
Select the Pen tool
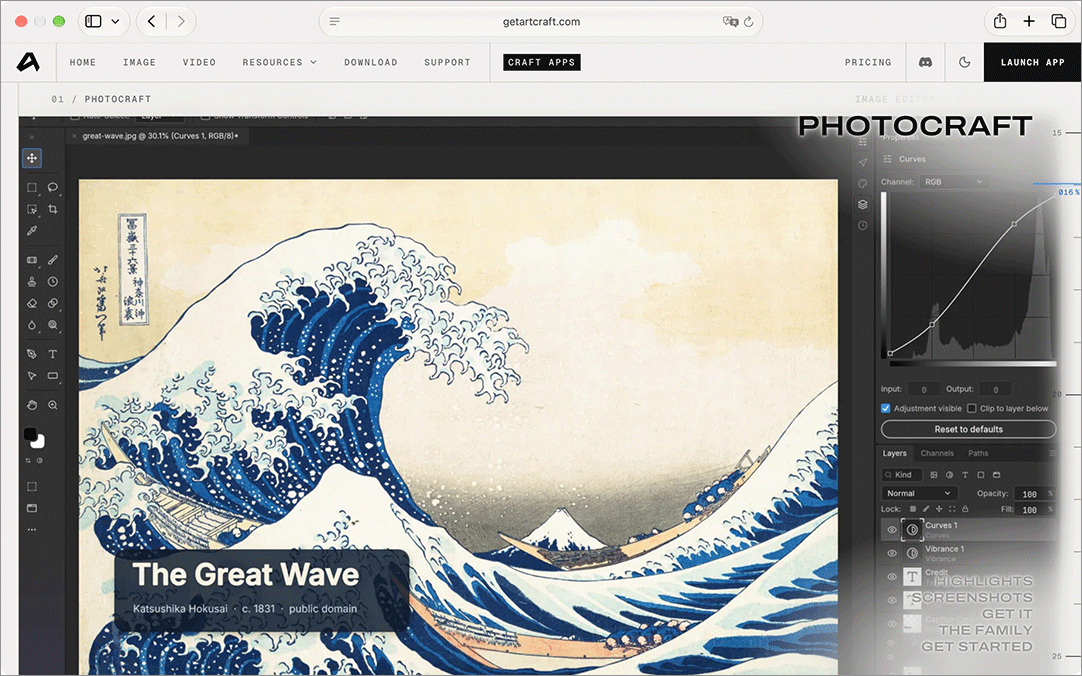coord(32,354)
